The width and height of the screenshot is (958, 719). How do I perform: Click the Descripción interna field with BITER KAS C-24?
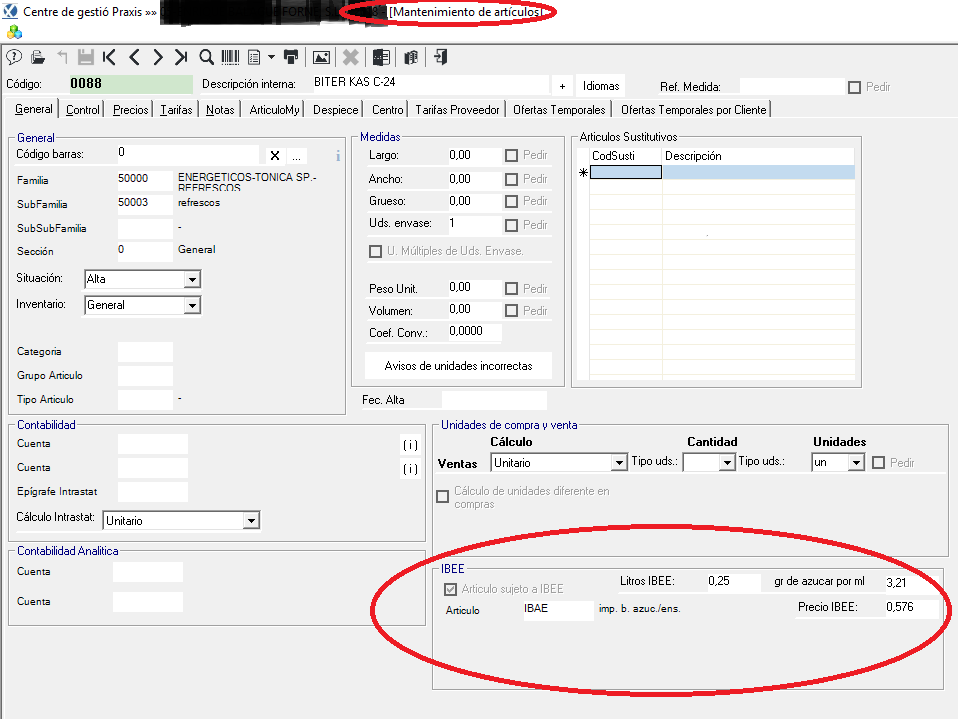430,82
